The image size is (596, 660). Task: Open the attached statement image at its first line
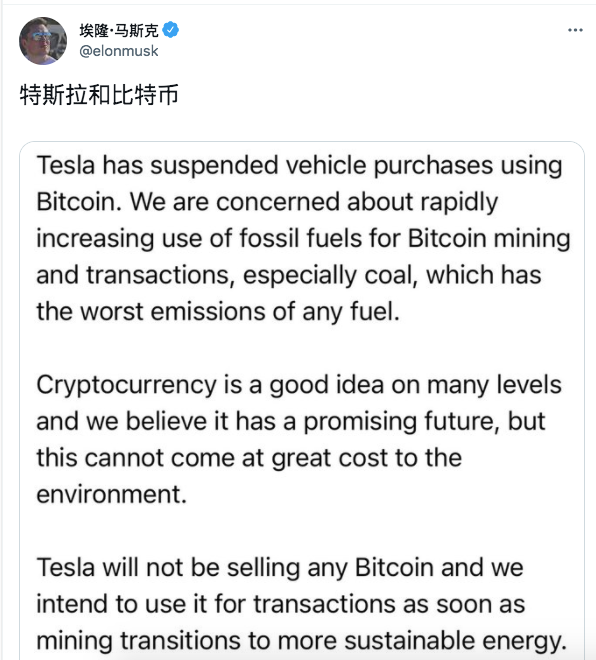click(x=299, y=165)
